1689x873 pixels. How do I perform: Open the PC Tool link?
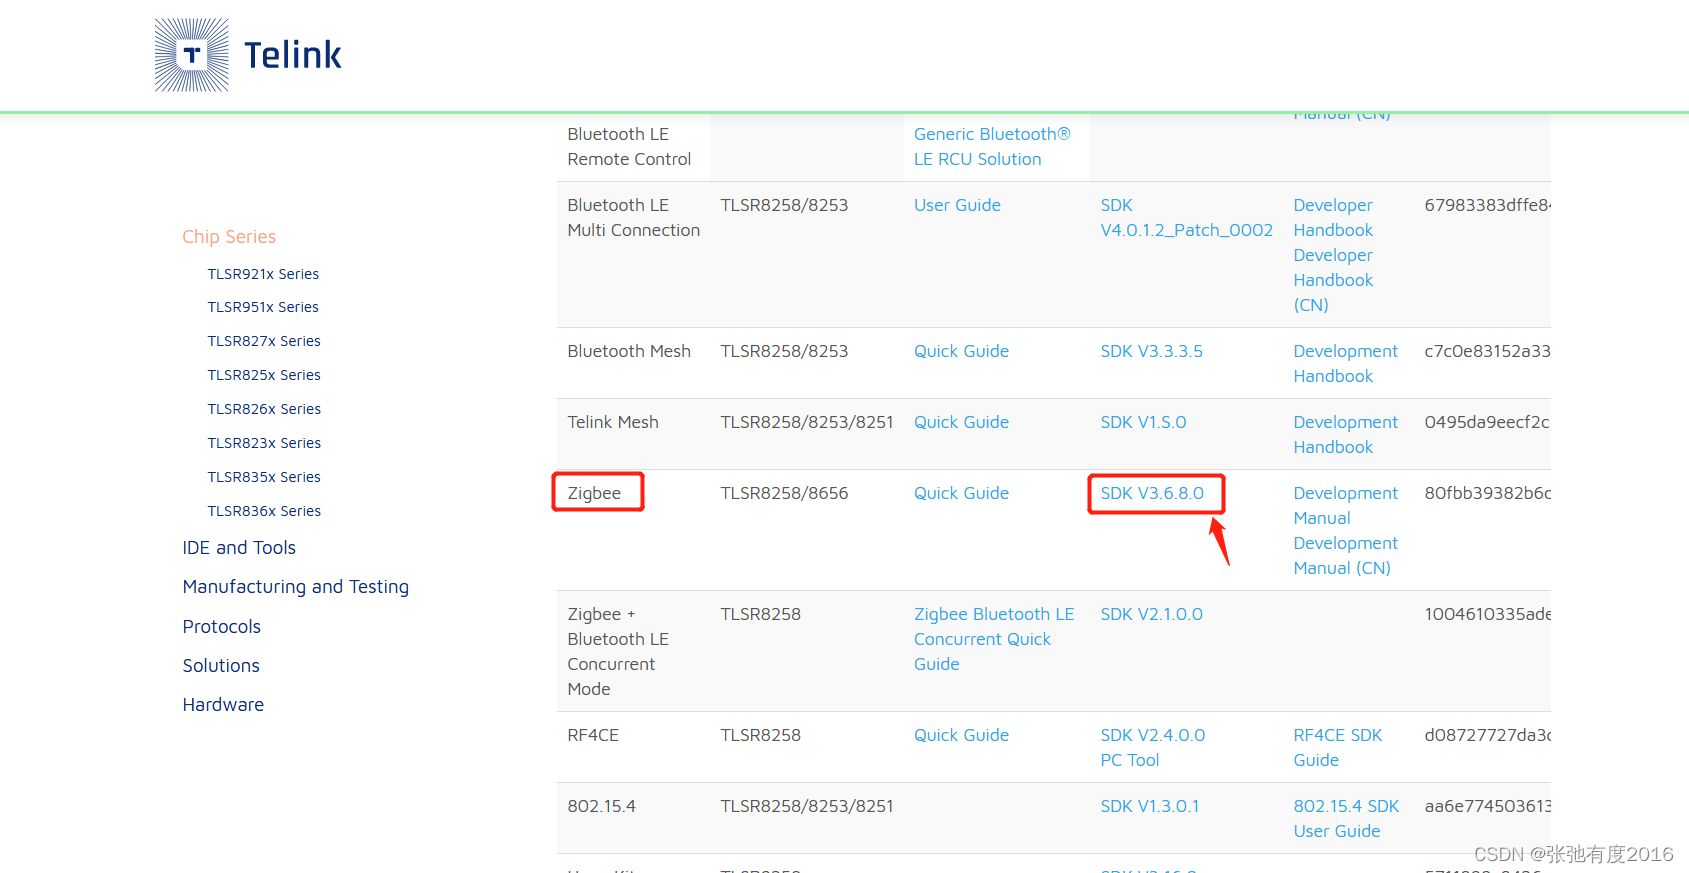[1129, 760]
